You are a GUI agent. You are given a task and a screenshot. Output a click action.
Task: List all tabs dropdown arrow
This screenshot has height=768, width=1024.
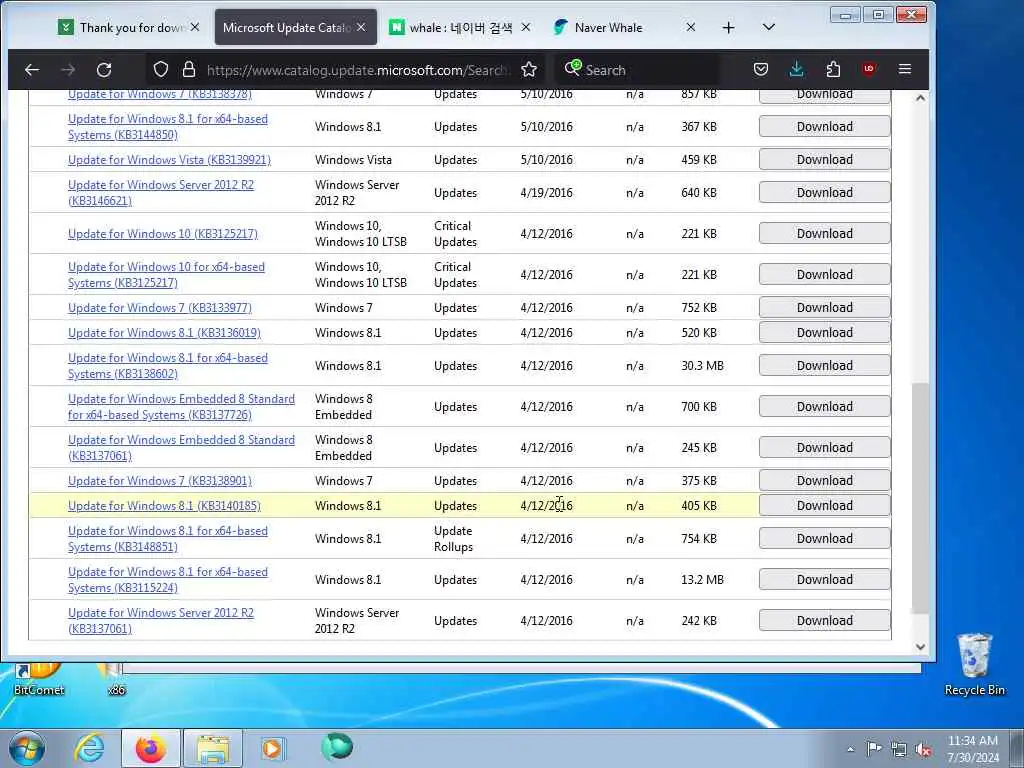tap(769, 27)
